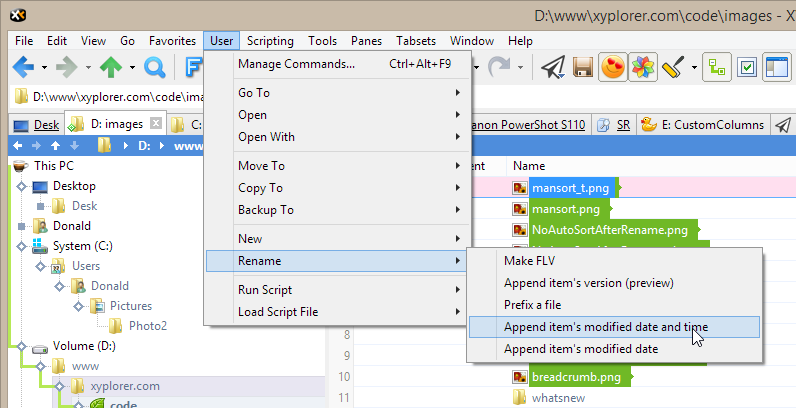This screenshot has height=408, width=796.
Task: Click the paper plane icon in toolbar
Action: (x=552, y=67)
